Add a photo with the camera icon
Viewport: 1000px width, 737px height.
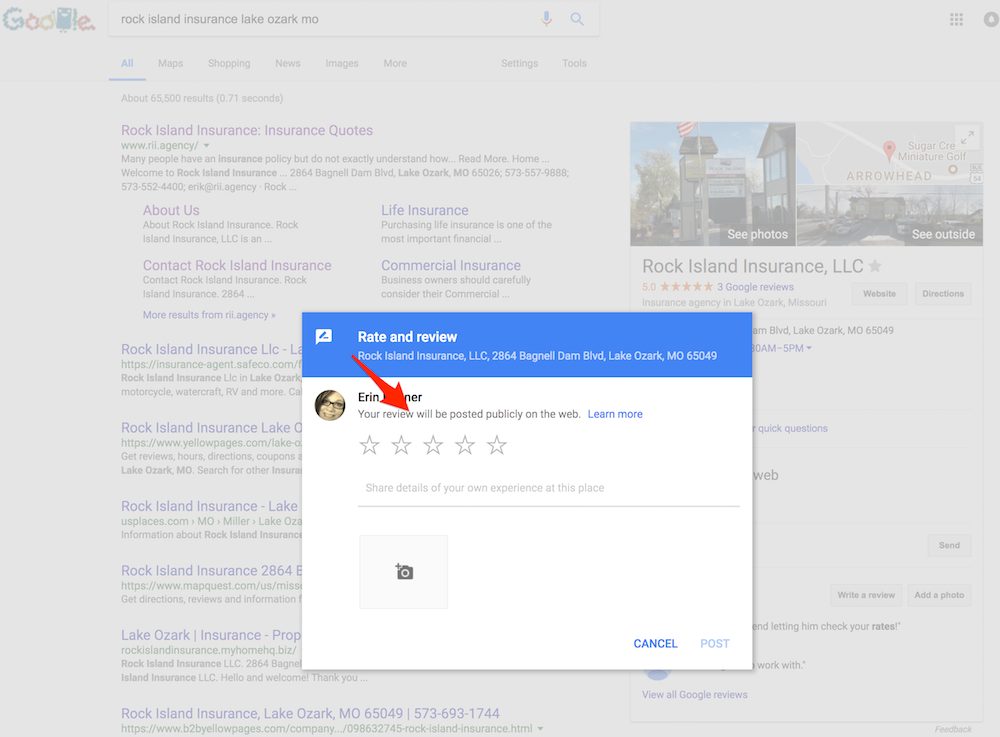(404, 572)
